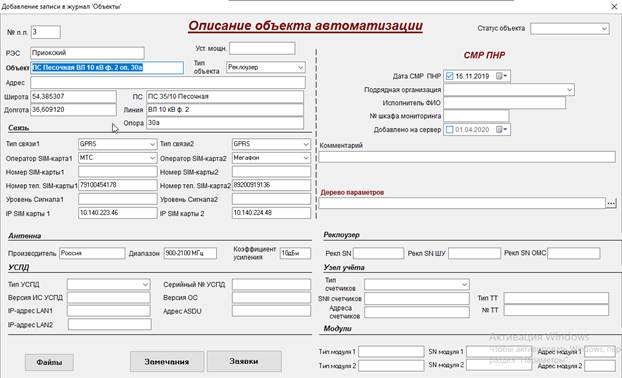Image resolution: width=622 pixels, height=378 pixels.
Task: Click the № ТТ field
Action: (556, 310)
